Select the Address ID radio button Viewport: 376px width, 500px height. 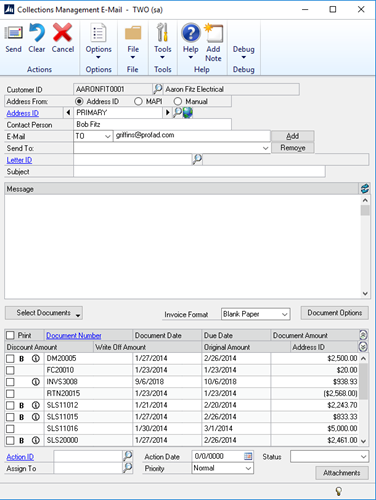pos(79,101)
